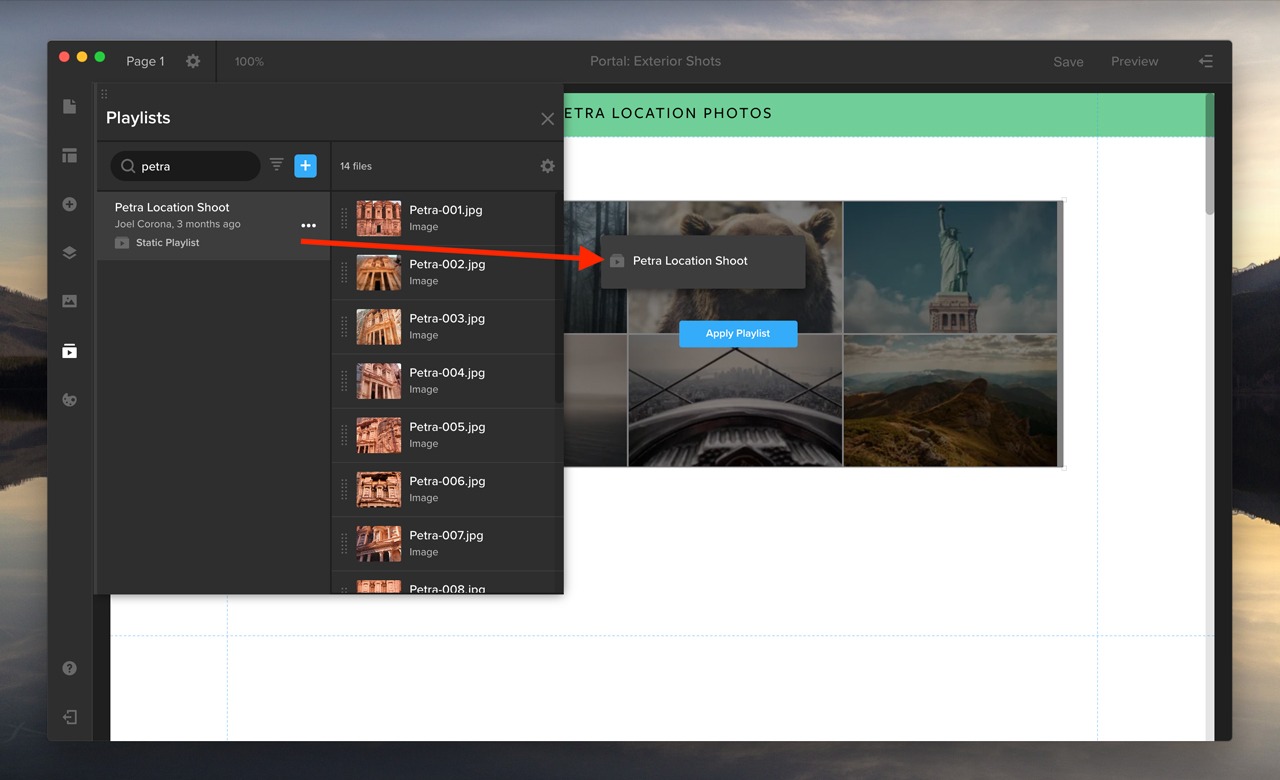Open the playlist filter options icon

click(277, 165)
